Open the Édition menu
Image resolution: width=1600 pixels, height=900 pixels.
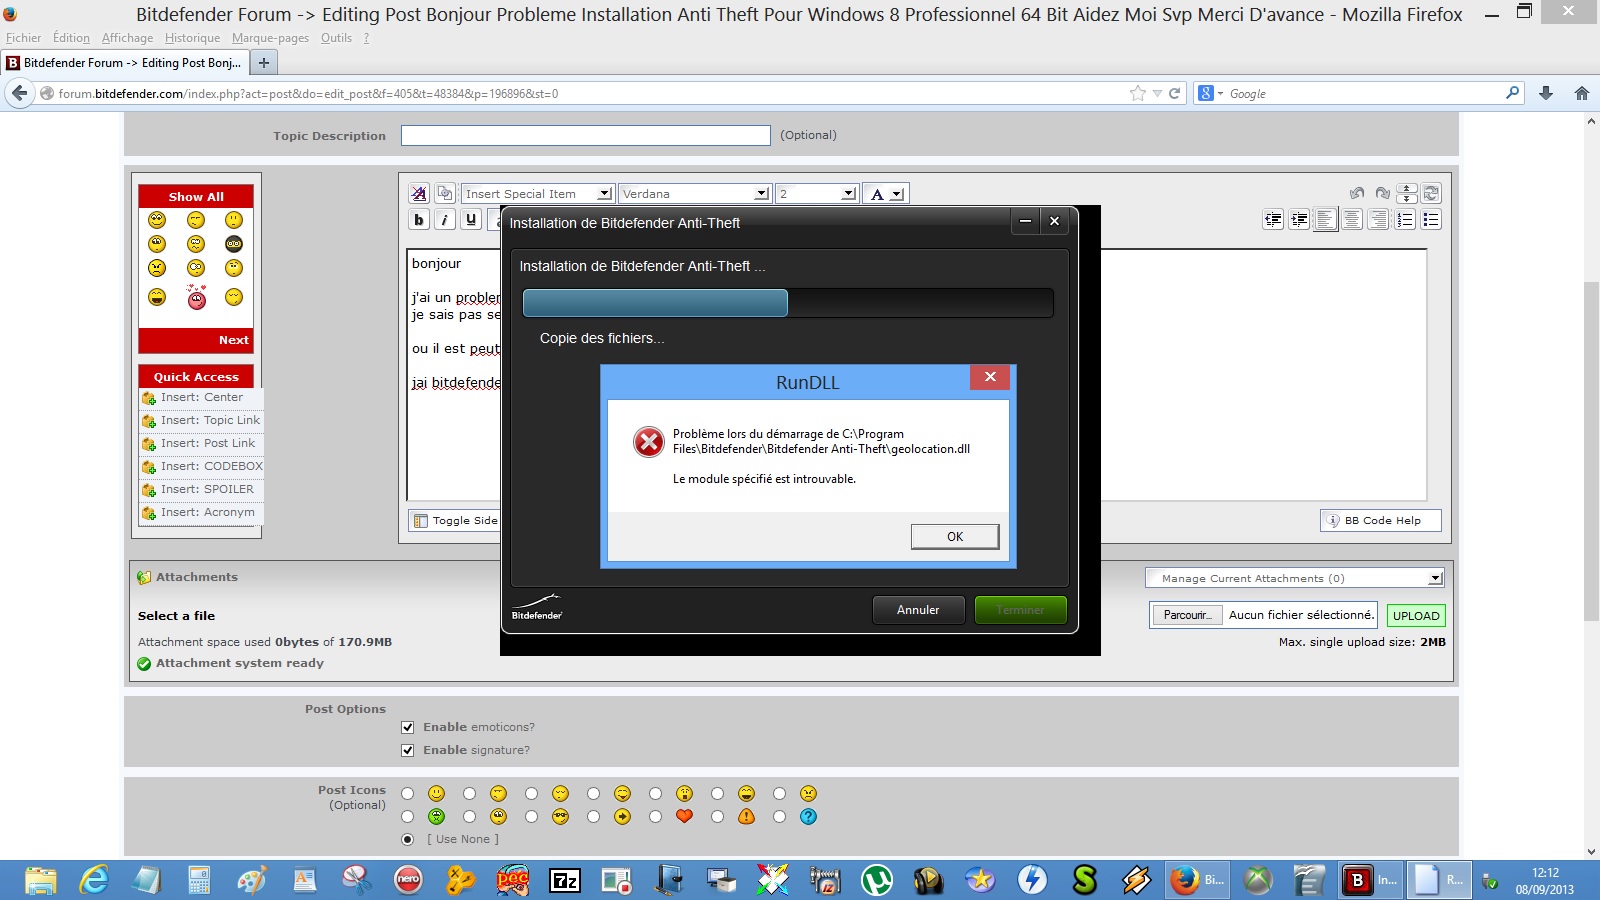pyautogui.click(x=71, y=38)
